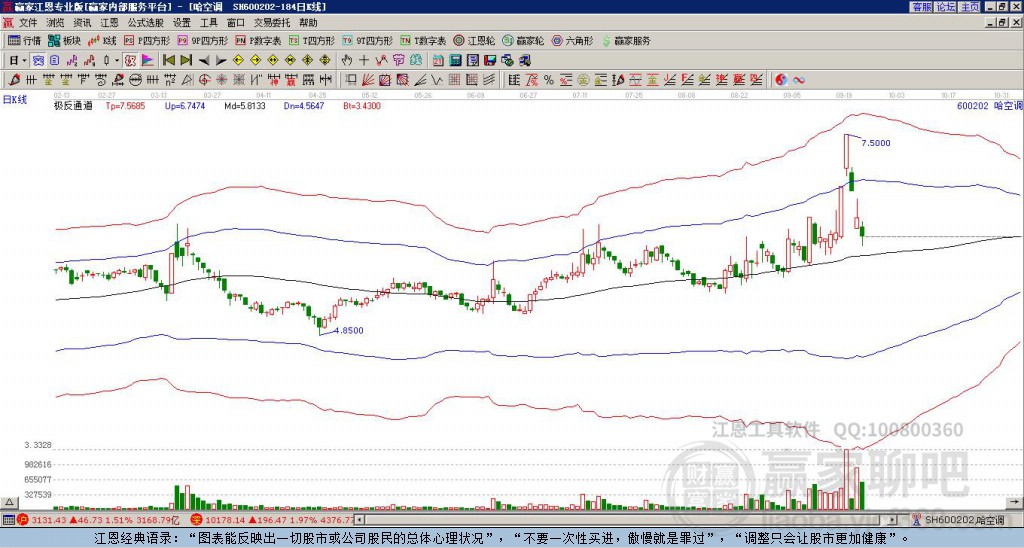Click the 板块 toolbar button
The width and height of the screenshot is (1024, 548).
tap(64, 40)
